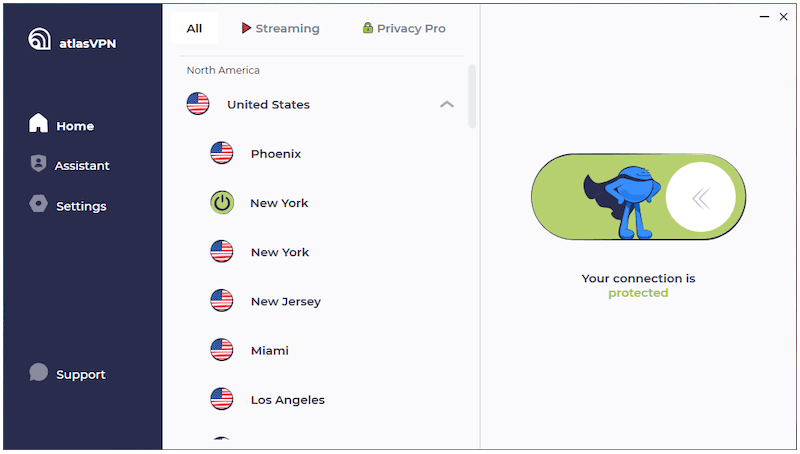Viewport: 800px width, 454px height.
Task: Open the Assistant shield icon
Action: (x=38, y=163)
